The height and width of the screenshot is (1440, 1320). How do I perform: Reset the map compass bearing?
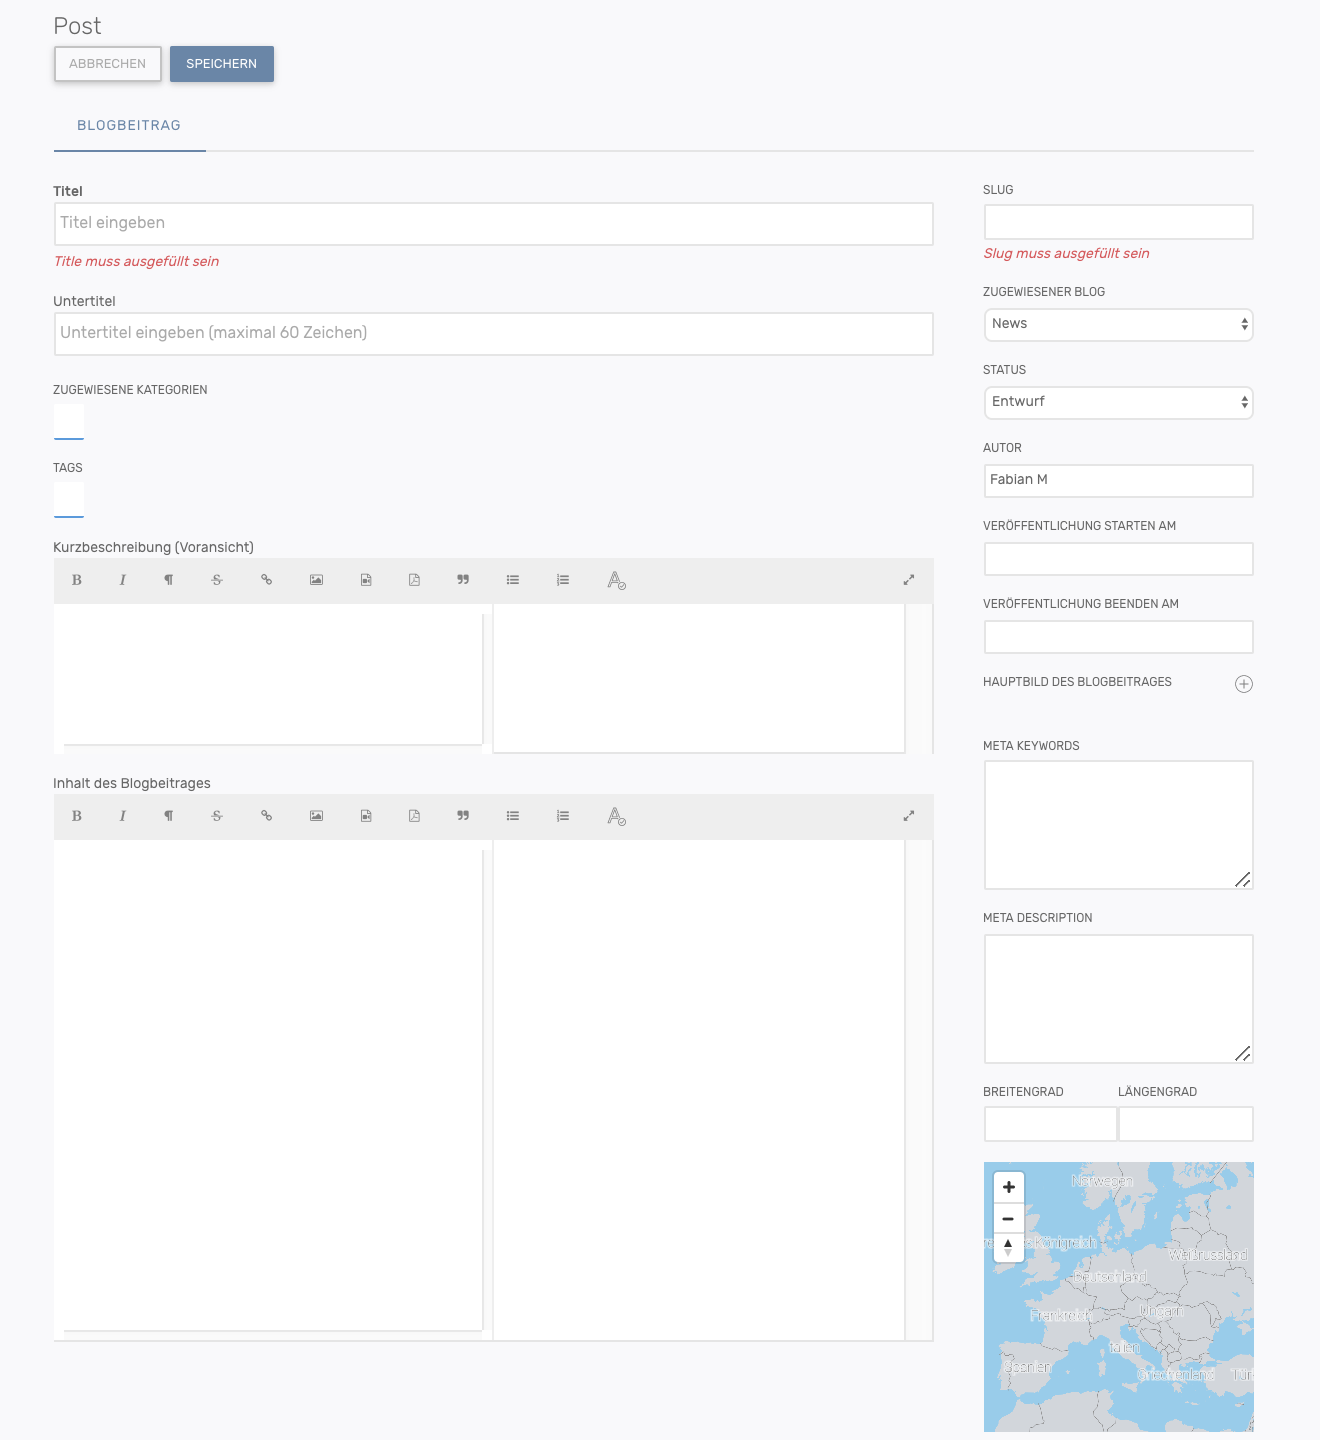tap(1008, 1247)
